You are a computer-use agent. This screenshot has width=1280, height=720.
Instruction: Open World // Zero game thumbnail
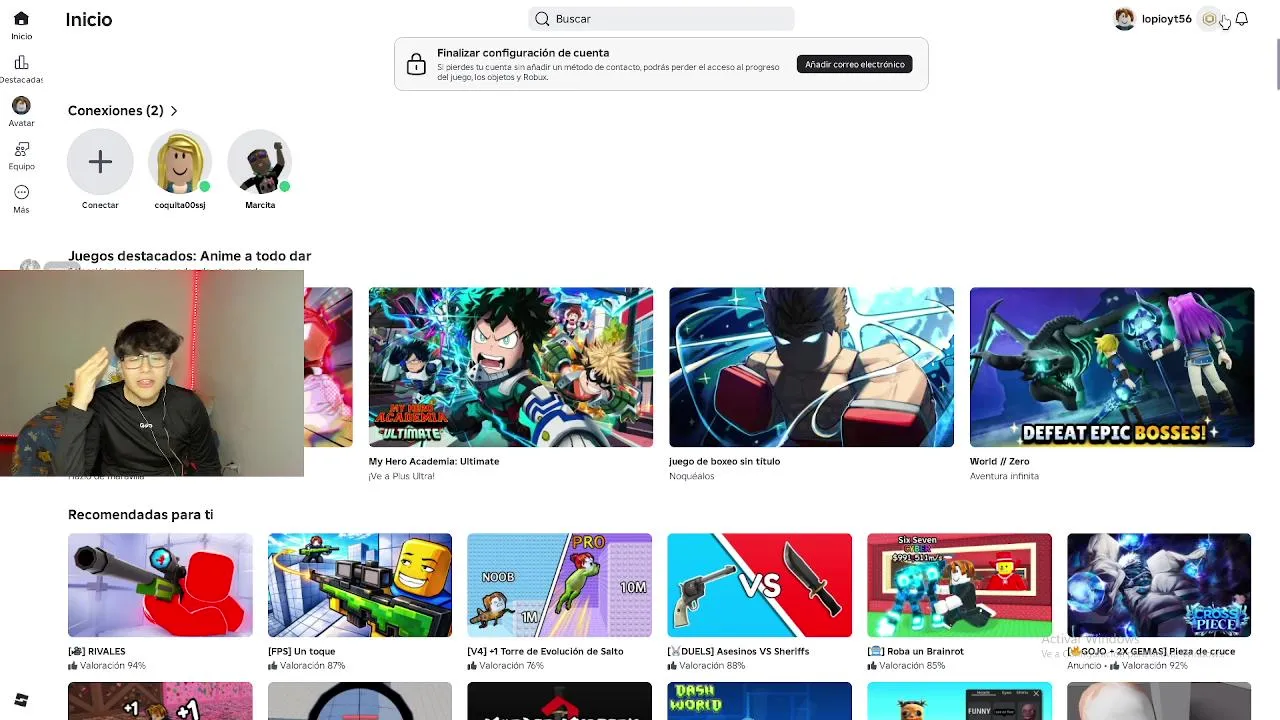tap(1112, 367)
